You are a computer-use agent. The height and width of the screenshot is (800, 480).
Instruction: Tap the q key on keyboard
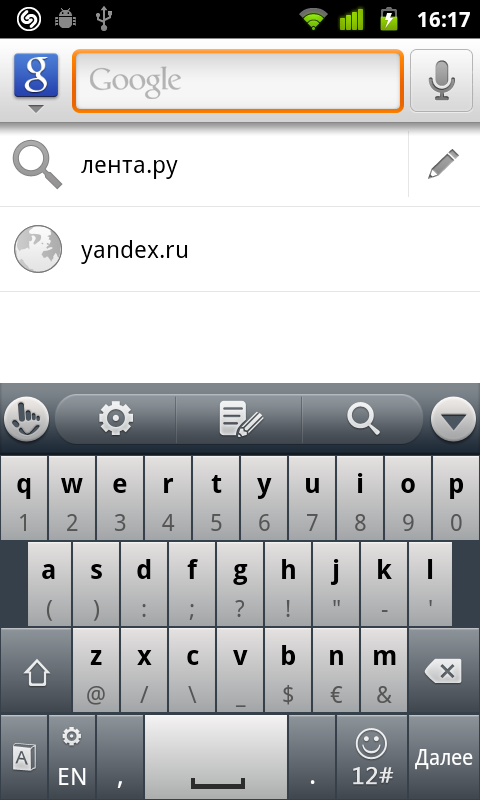tap(23, 498)
